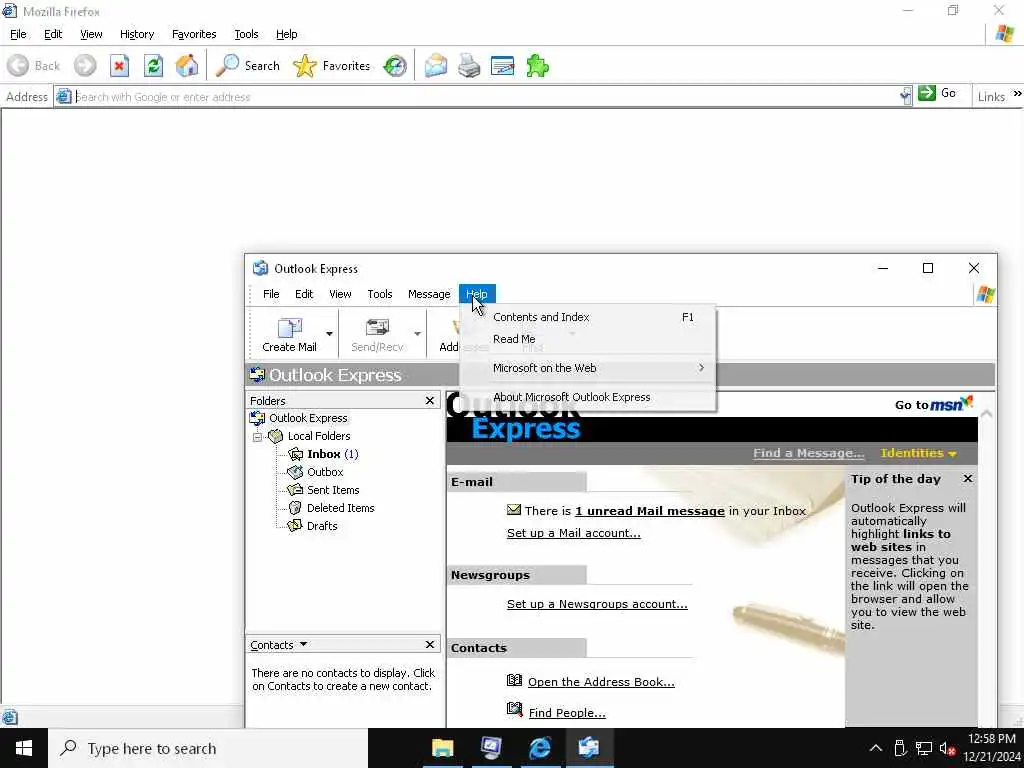Open the Identities dropdown
This screenshot has height=768, width=1024.
(x=918, y=453)
